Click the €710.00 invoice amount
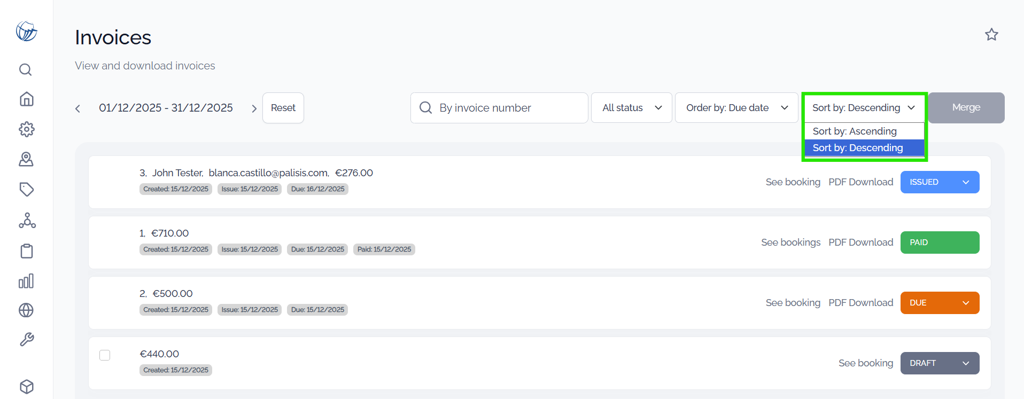This screenshot has height=399, width=1024. 170,233
